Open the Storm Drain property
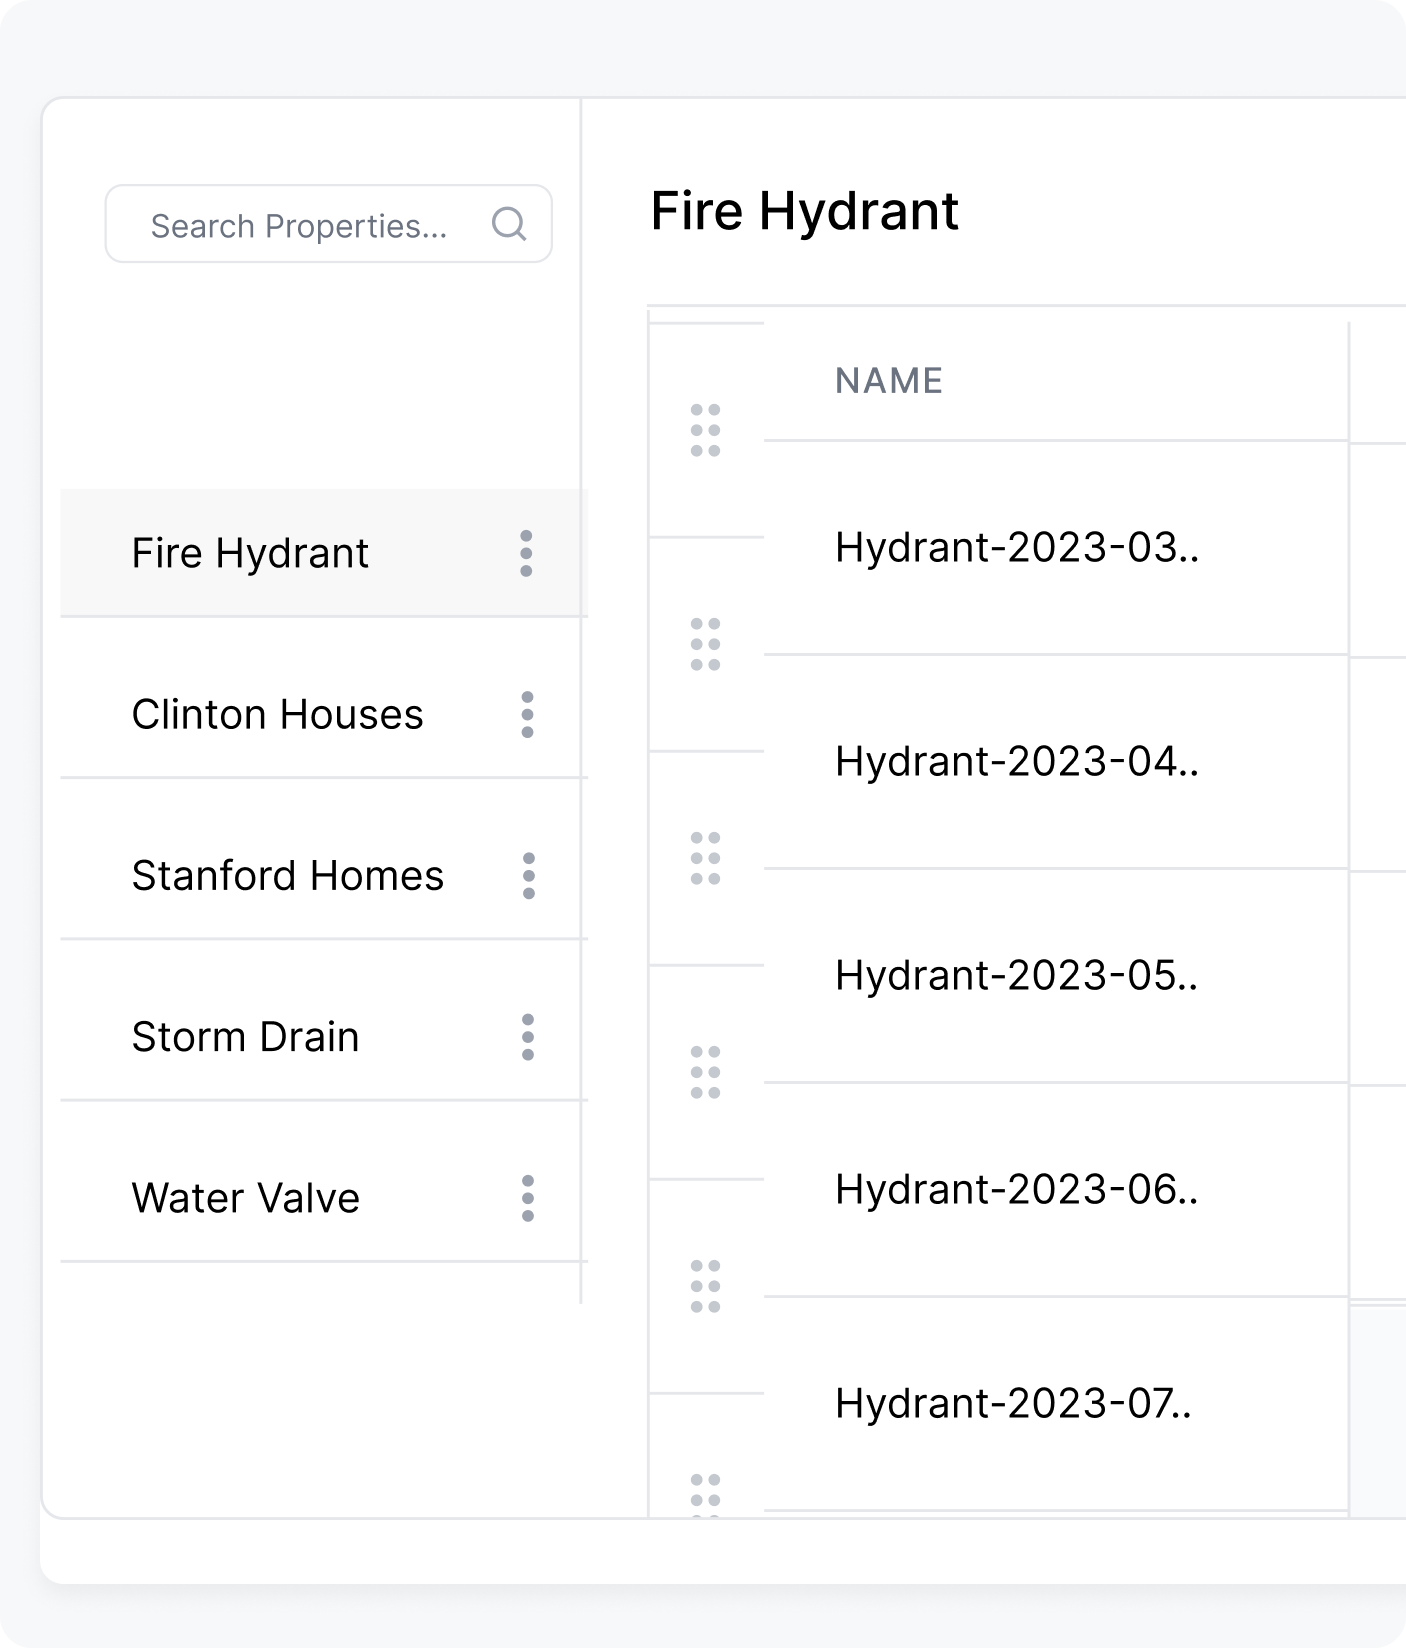 tap(245, 1036)
